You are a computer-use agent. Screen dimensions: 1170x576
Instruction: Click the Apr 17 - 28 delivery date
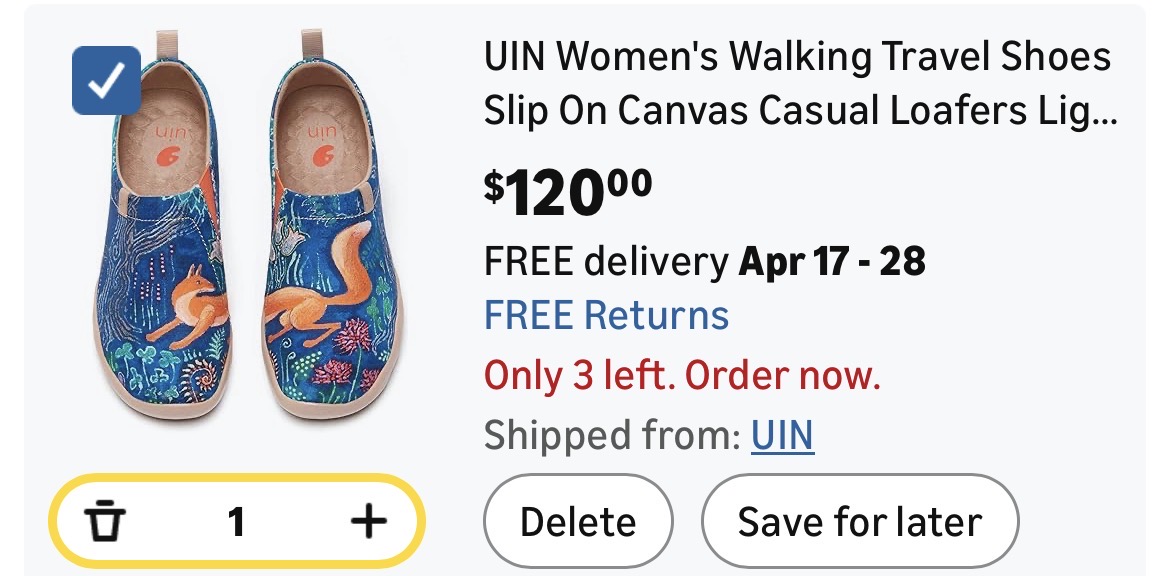(x=831, y=262)
